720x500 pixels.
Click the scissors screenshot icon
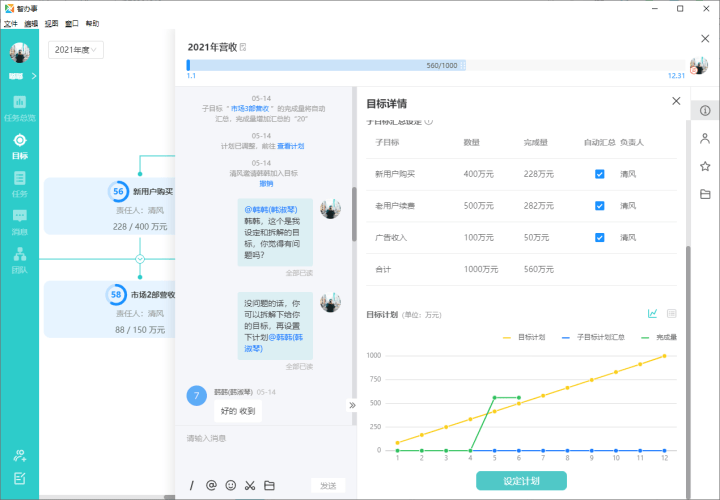(x=249, y=486)
